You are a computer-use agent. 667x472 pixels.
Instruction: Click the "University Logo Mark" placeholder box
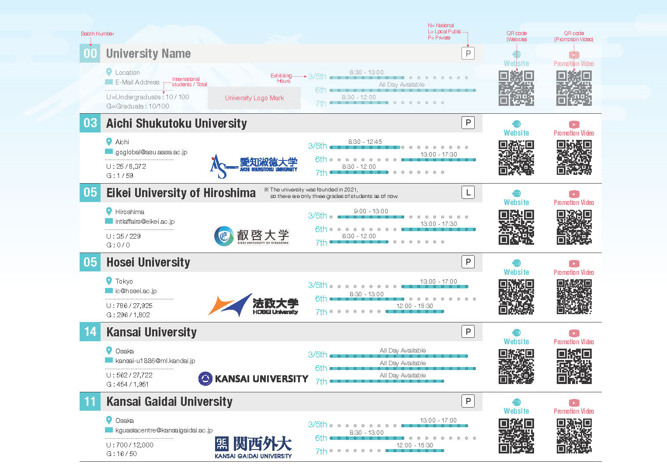254,98
